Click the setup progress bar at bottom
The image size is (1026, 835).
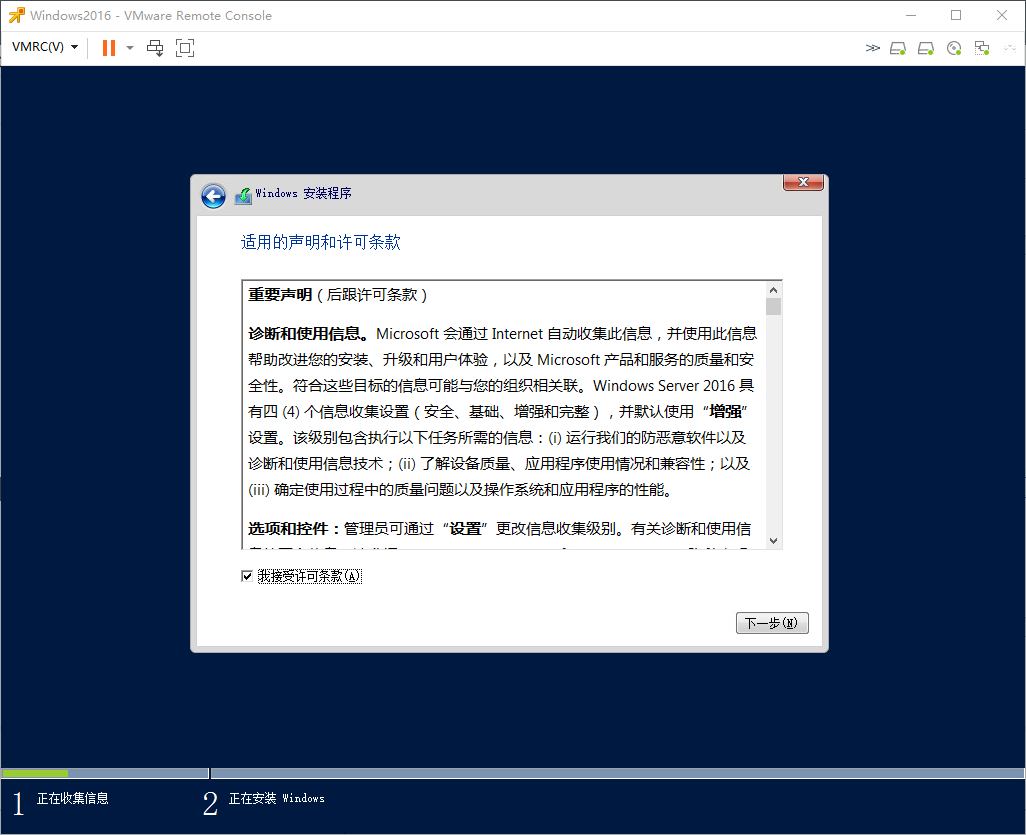tap(512, 773)
